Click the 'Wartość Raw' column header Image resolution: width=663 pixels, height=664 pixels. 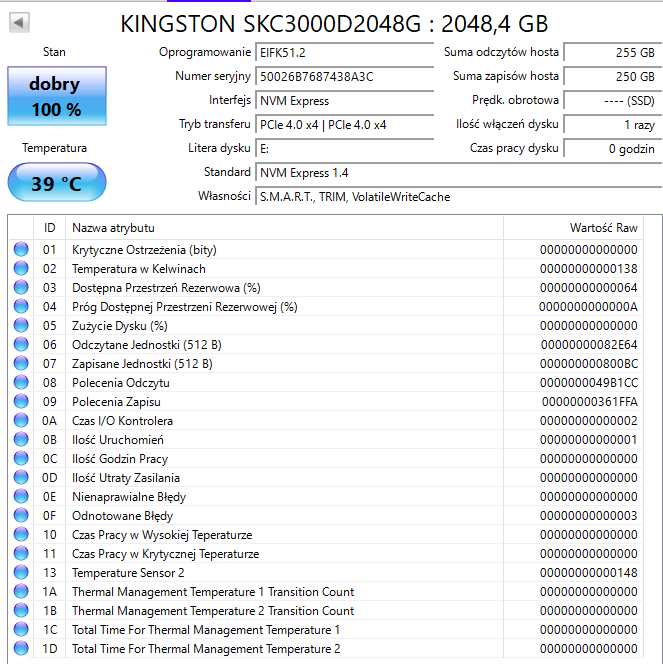573,228
